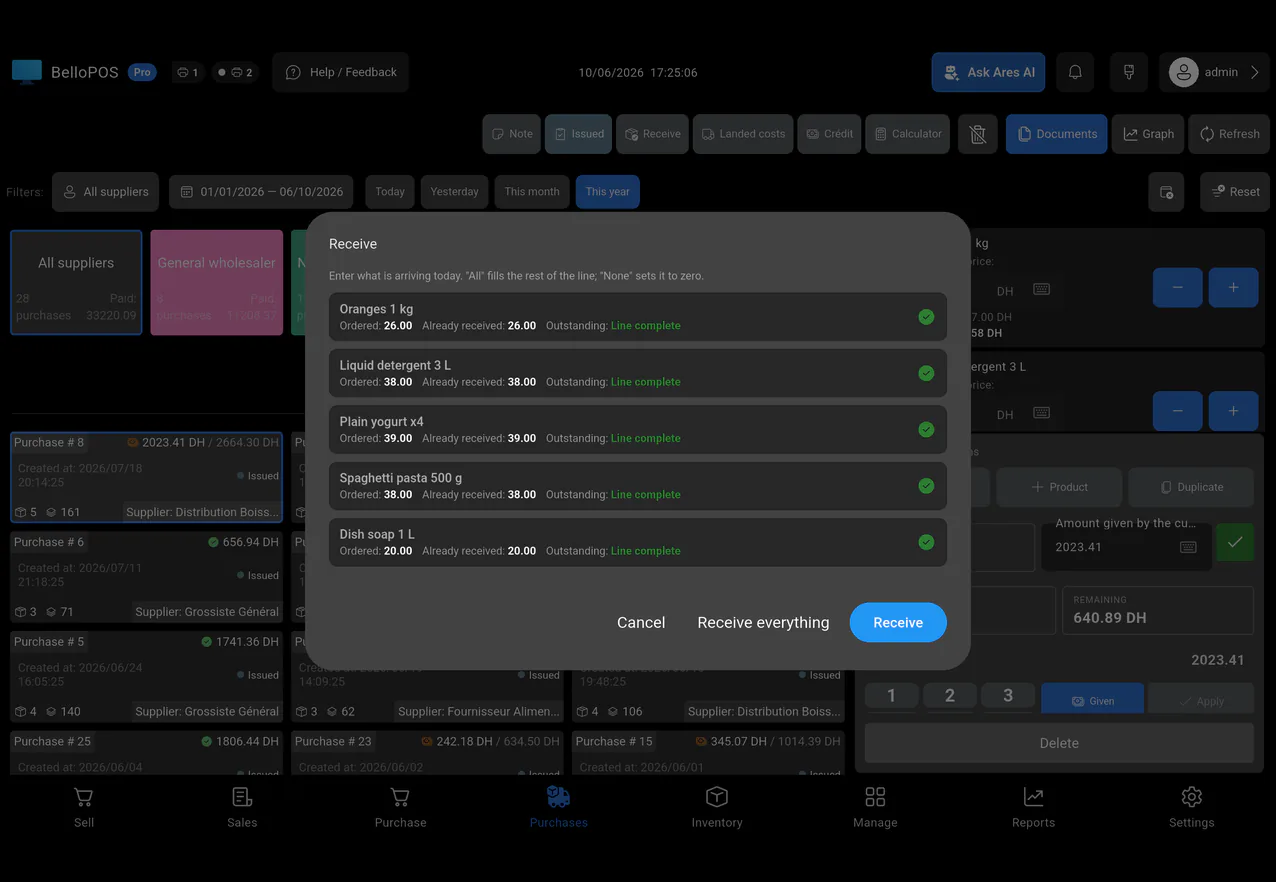This screenshot has width=1276, height=882.
Task: Toggle the Yesterday date filter
Action: click(455, 192)
